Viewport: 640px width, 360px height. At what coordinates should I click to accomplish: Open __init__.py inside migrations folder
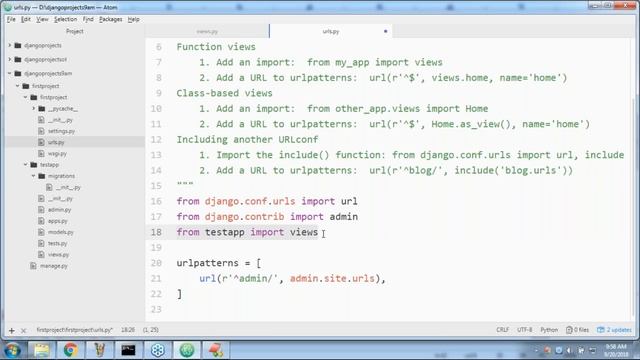[68, 187]
